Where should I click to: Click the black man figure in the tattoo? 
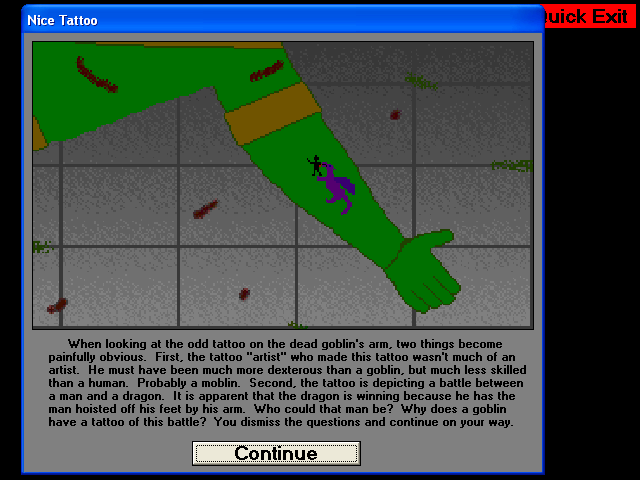click(315, 165)
